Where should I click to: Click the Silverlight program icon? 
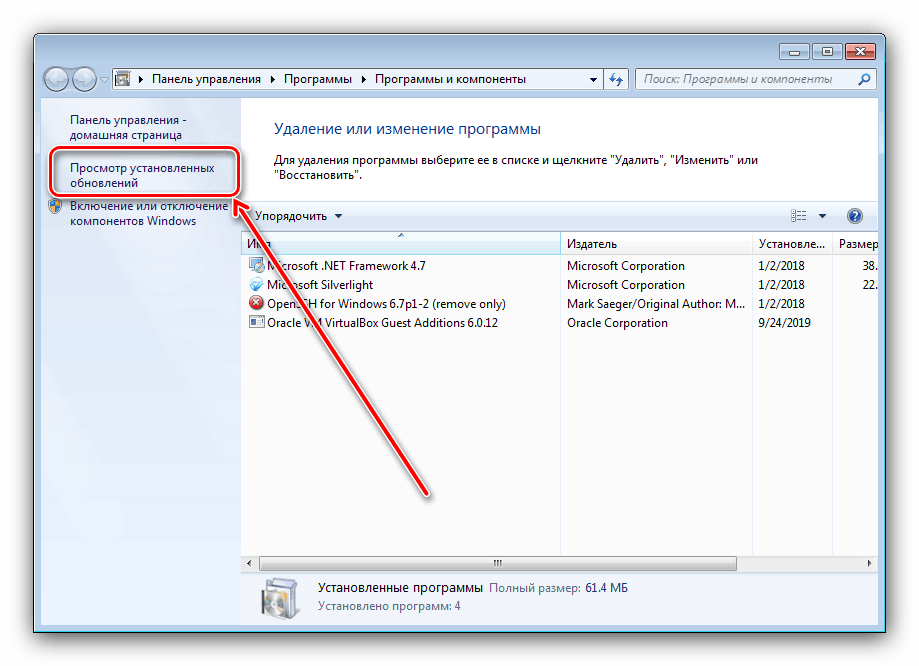[256, 284]
